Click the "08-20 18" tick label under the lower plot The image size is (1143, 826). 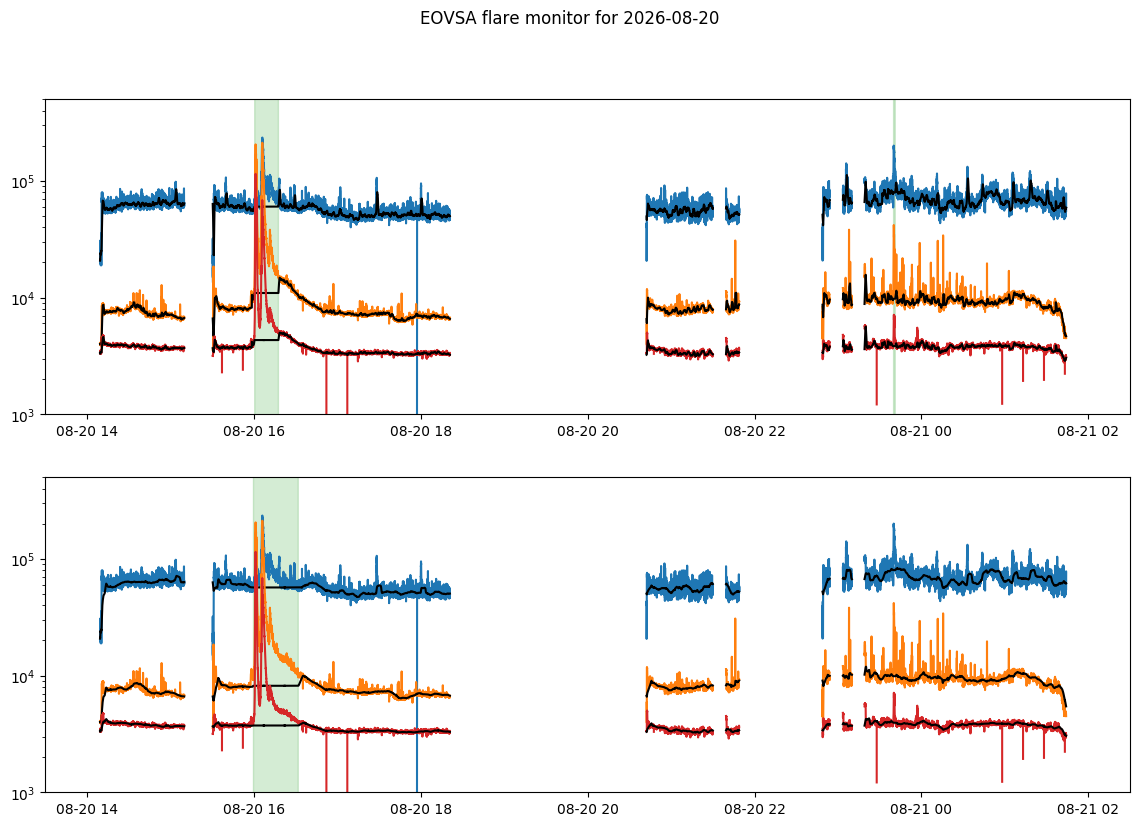click(421, 809)
